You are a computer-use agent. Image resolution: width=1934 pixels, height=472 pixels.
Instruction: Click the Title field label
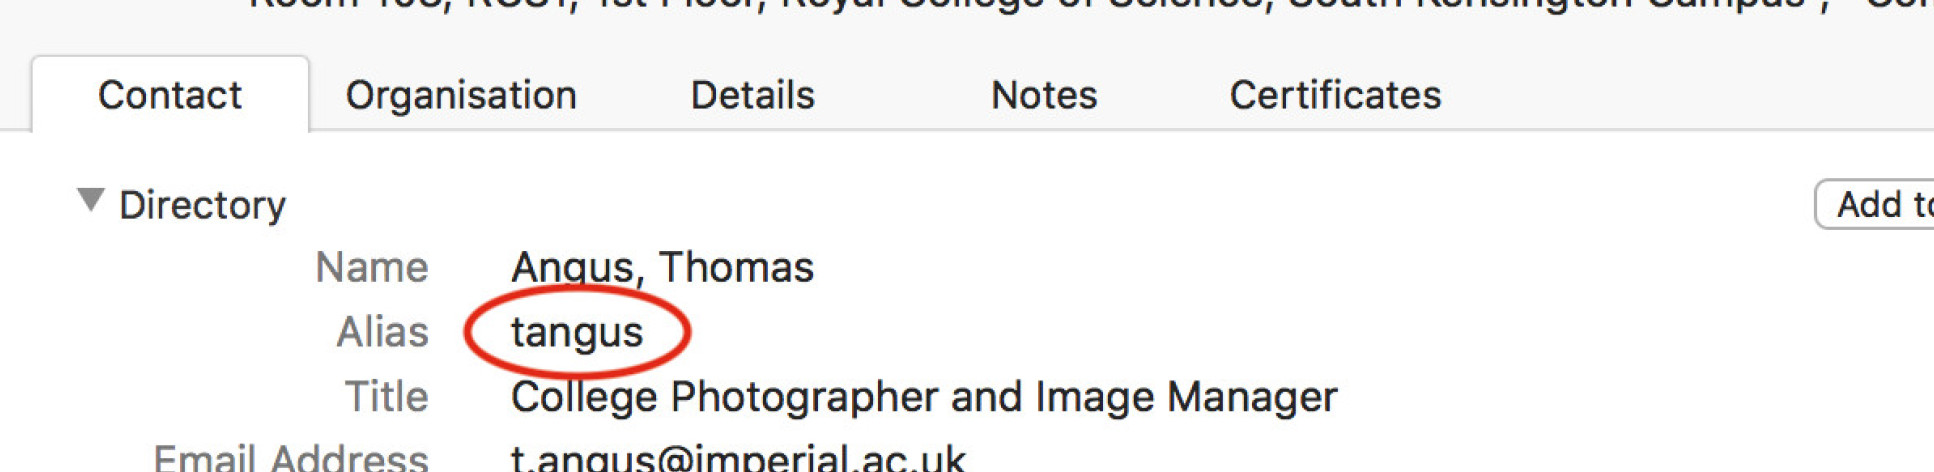[x=386, y=397]
